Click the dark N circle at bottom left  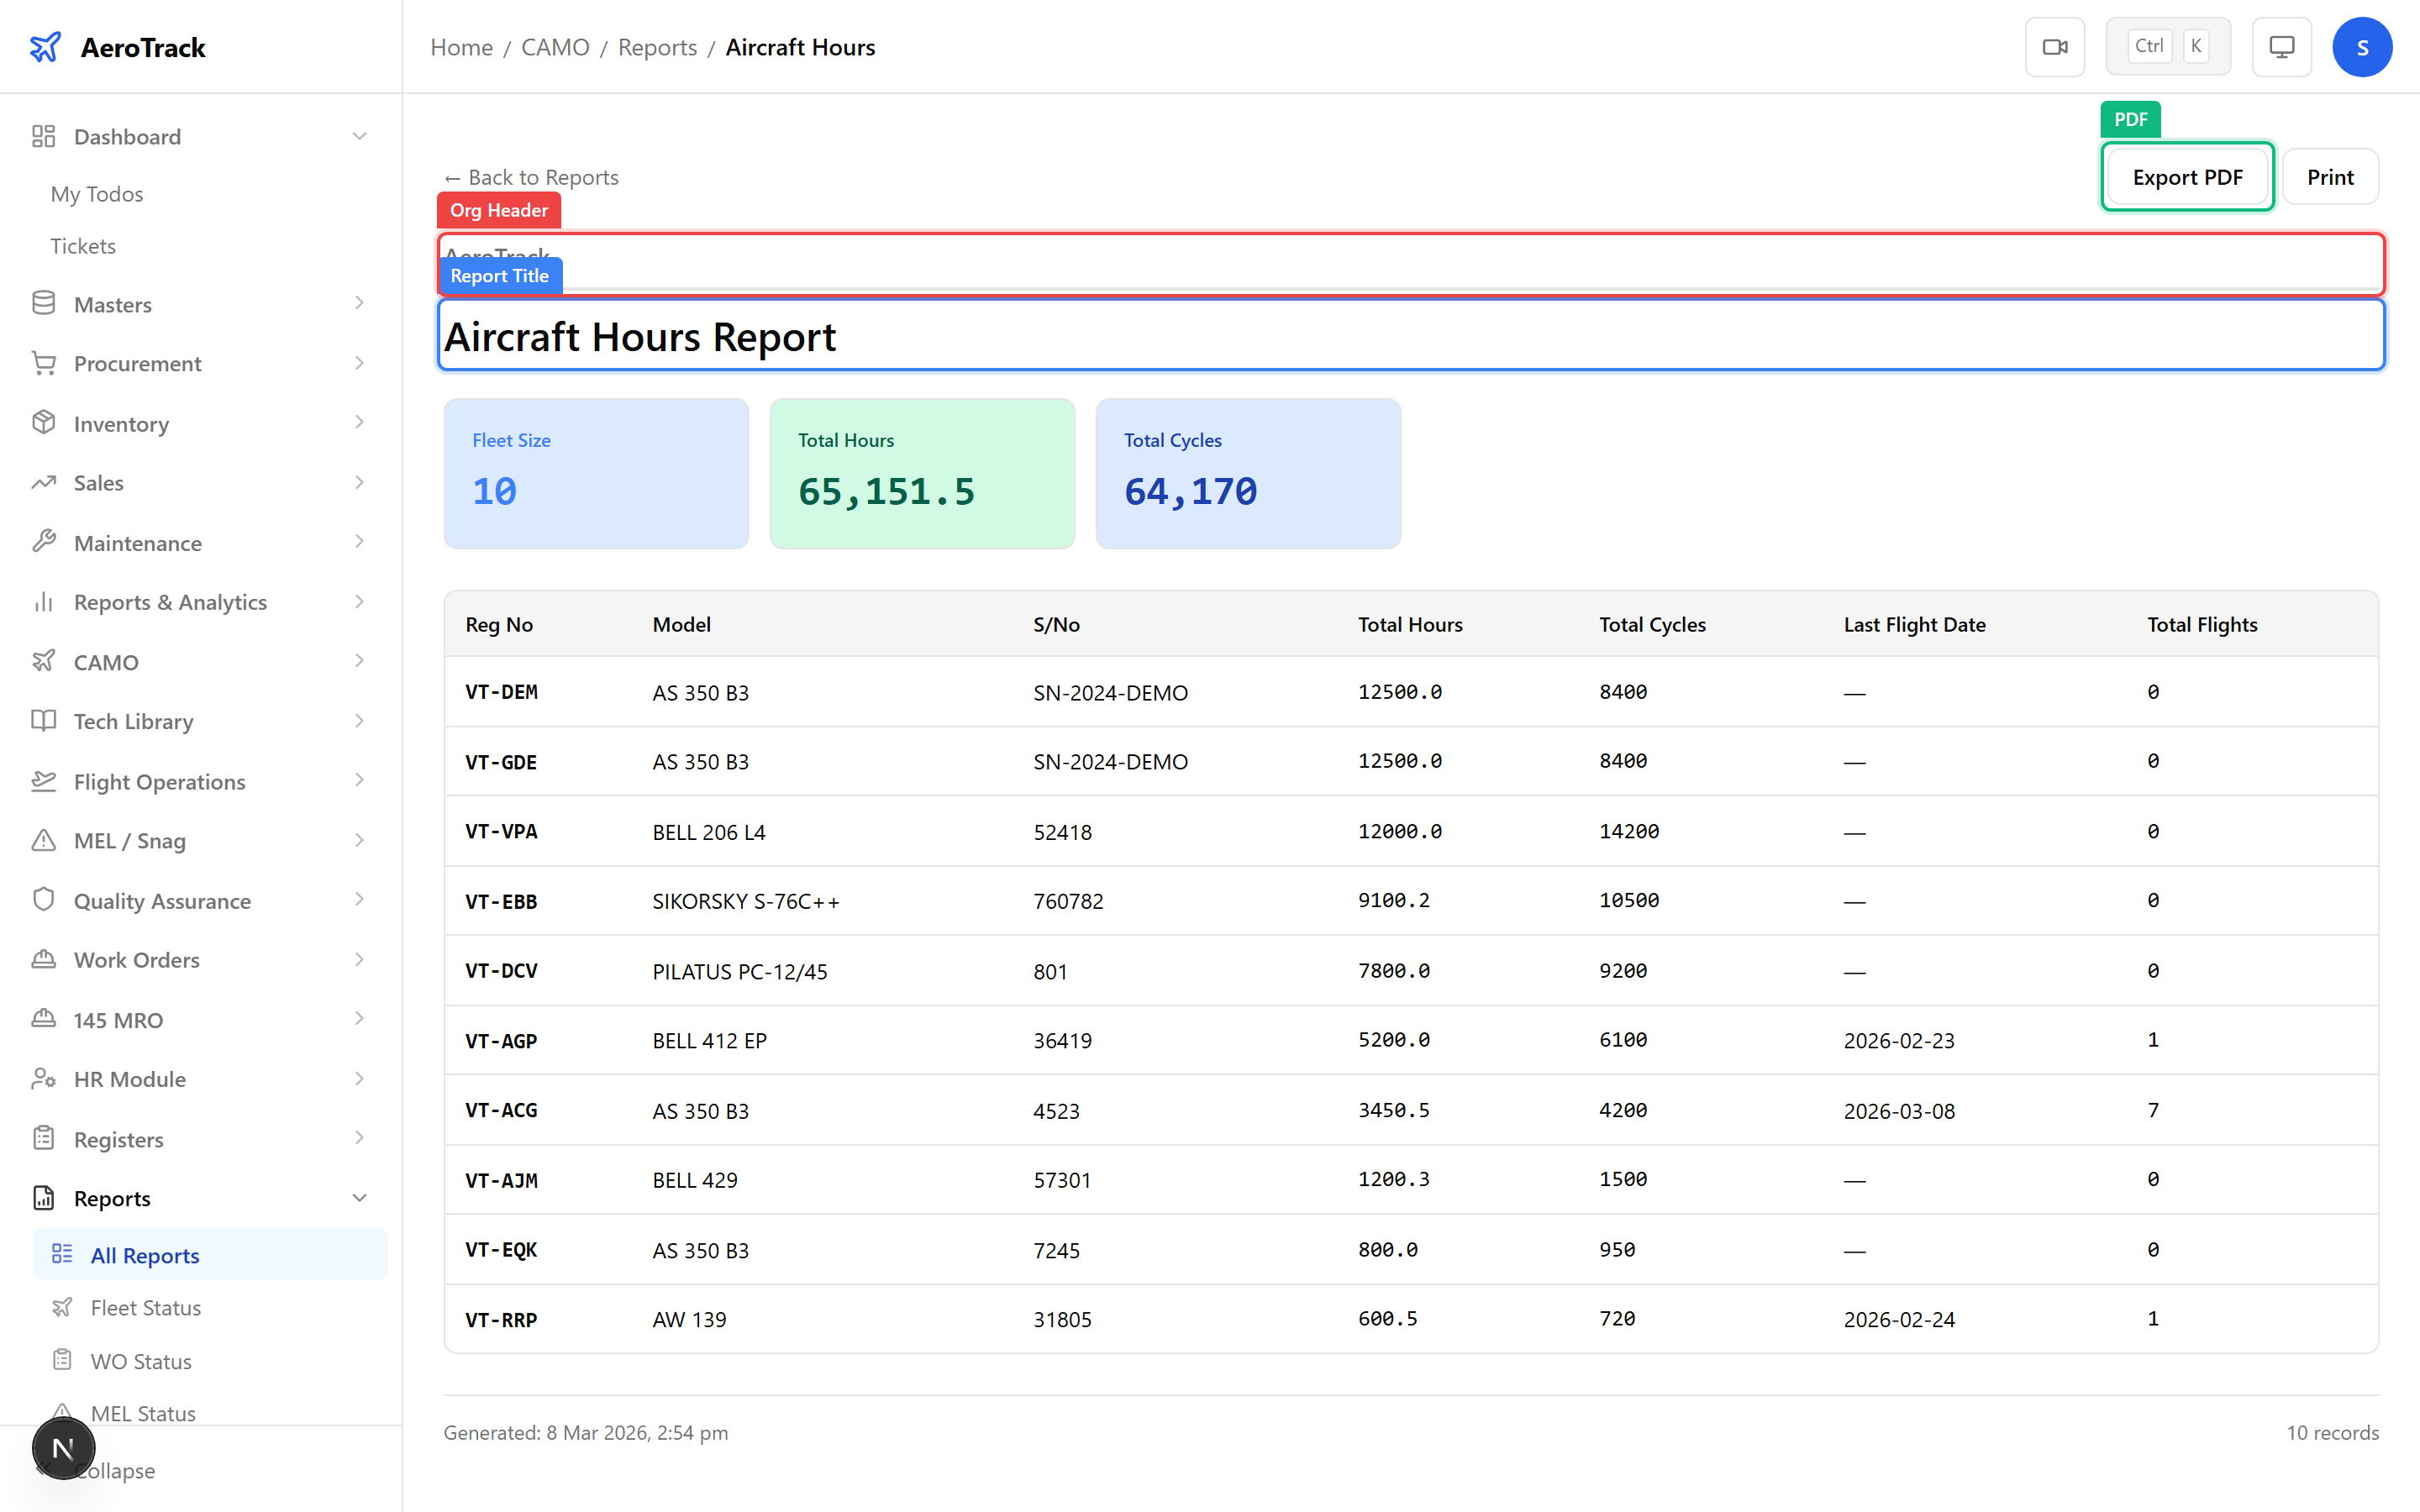click(64, 1448)
